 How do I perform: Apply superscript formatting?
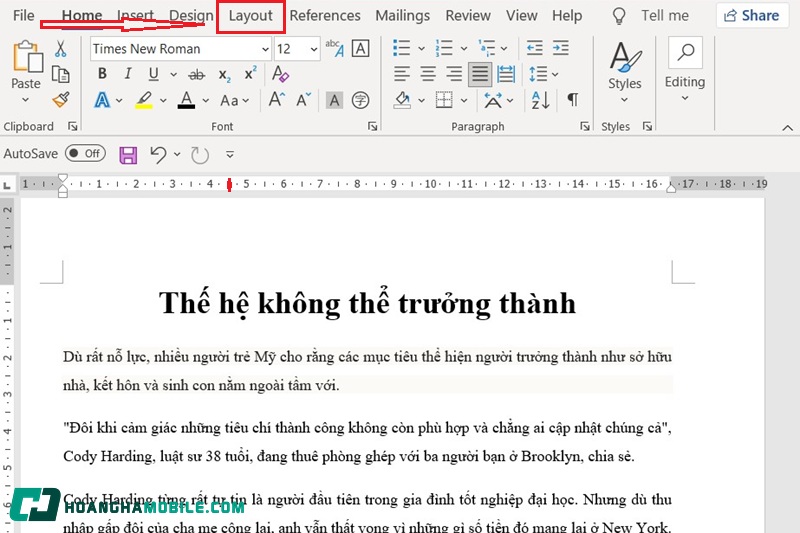coord(250,74)
